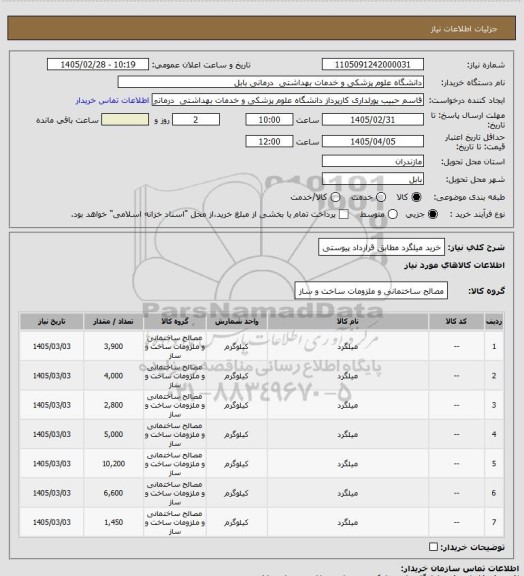Click the کد کالا column header

click(x=456, y=321)
